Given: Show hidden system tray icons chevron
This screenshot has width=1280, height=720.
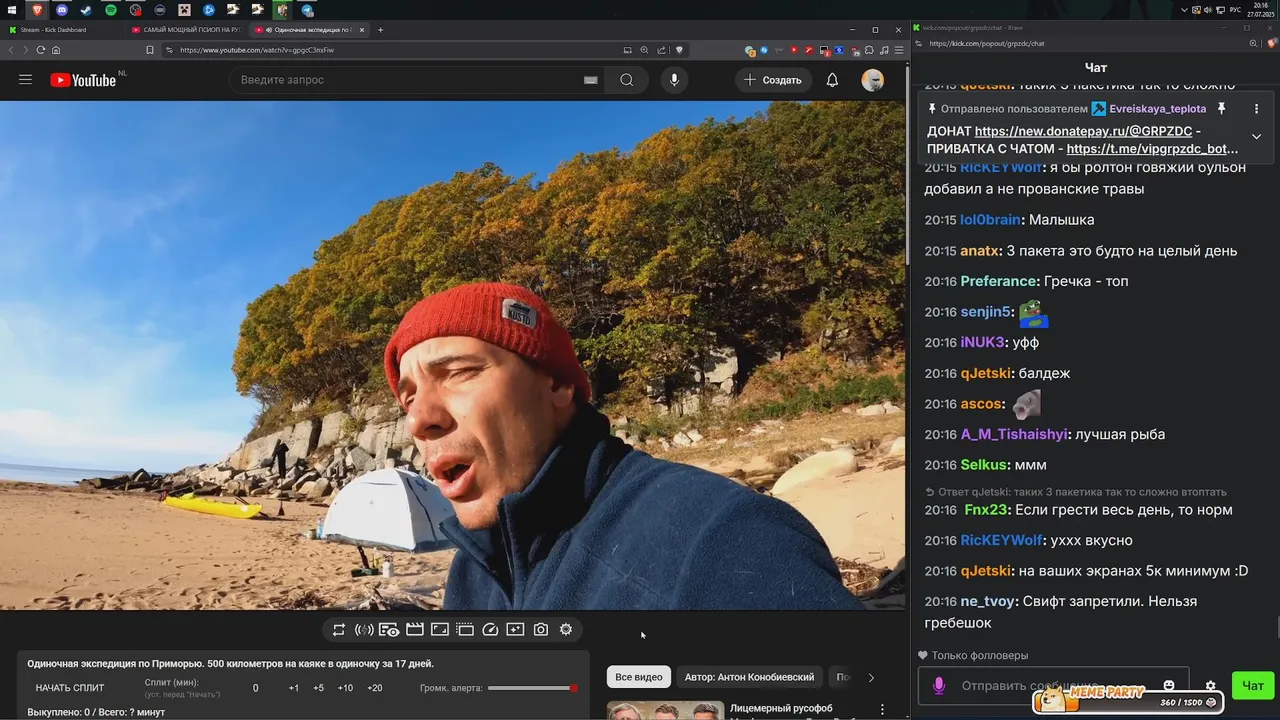Looking at the screenshot, I should (1185, 10).
